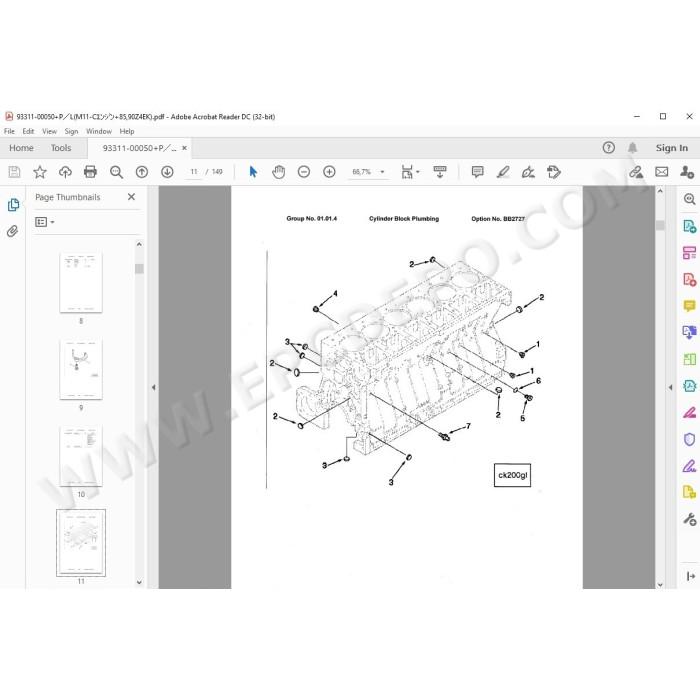Open More Tools wrench icon
This screenshot has width=700, height=700.
coord(689,519)
